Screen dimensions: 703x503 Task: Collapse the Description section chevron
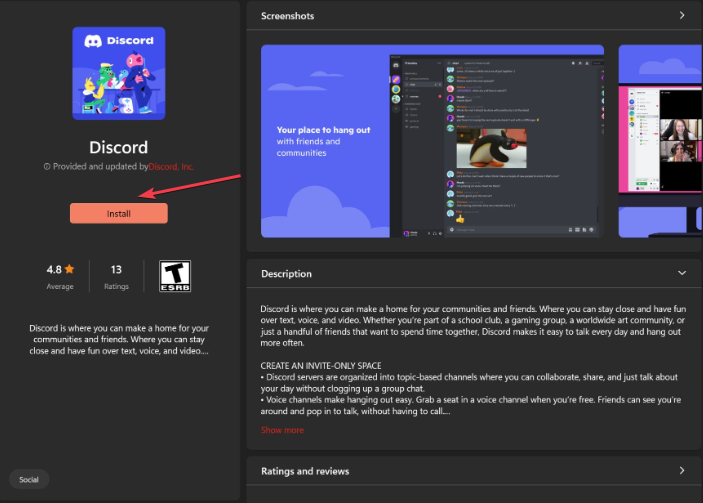[x=681, y=273]
